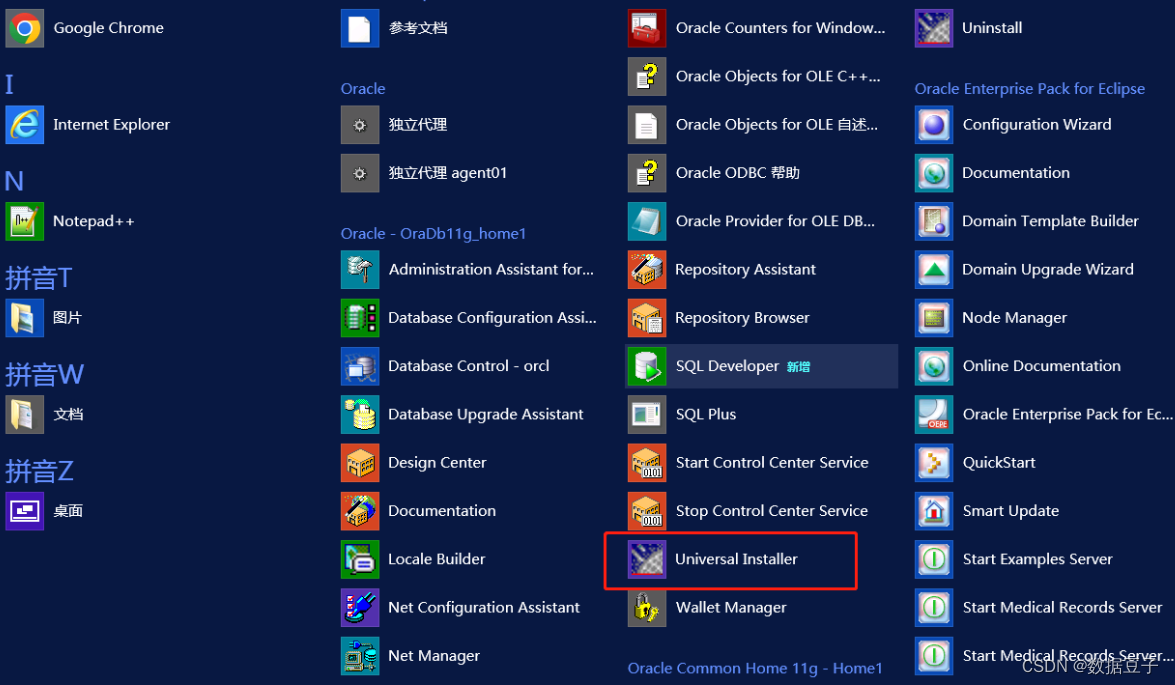
Task: Open SQL Plus icon
Action: (647, 414)
